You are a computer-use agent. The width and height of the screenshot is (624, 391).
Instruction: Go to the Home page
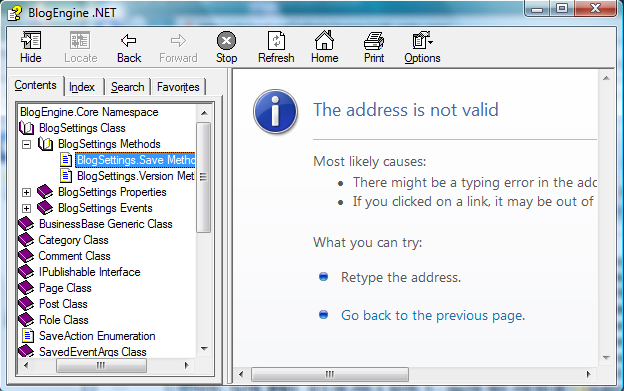pyautogui.click(x=324, y=47)
